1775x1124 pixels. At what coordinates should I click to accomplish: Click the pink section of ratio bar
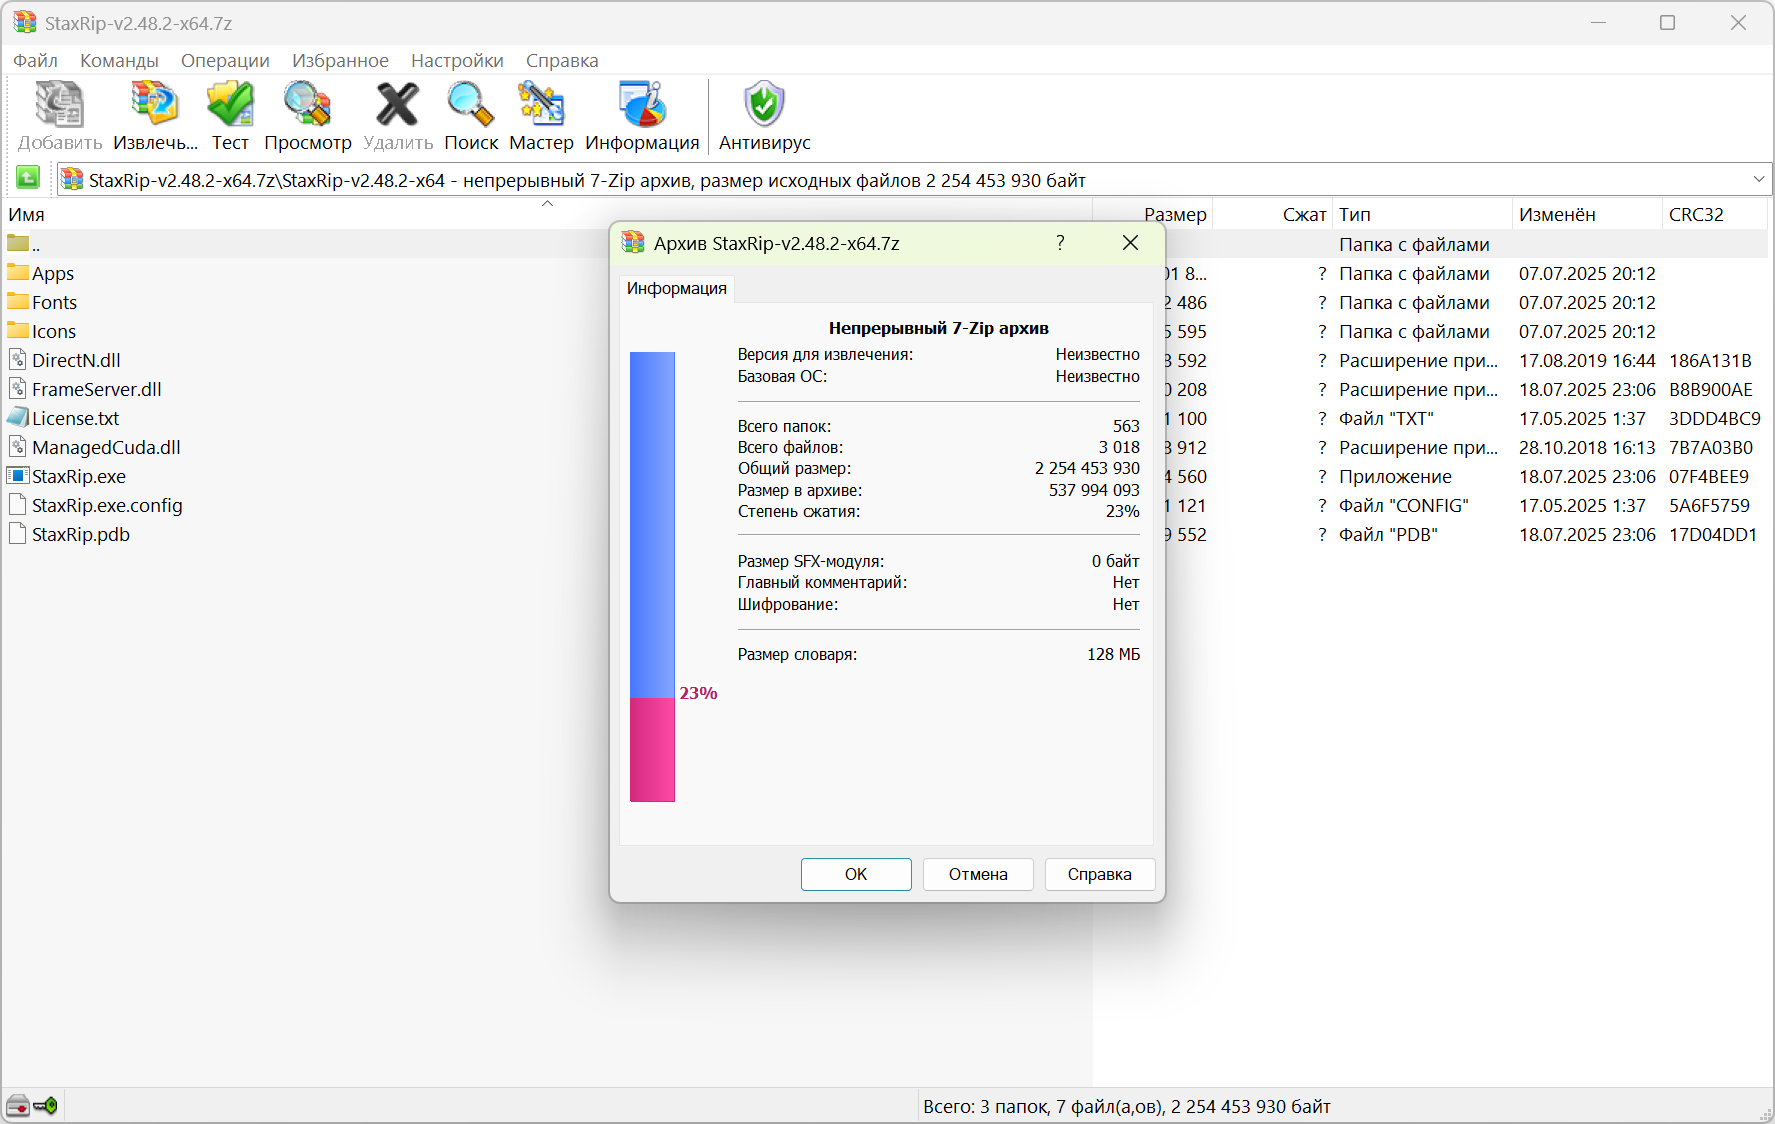(x=652, y=749)
